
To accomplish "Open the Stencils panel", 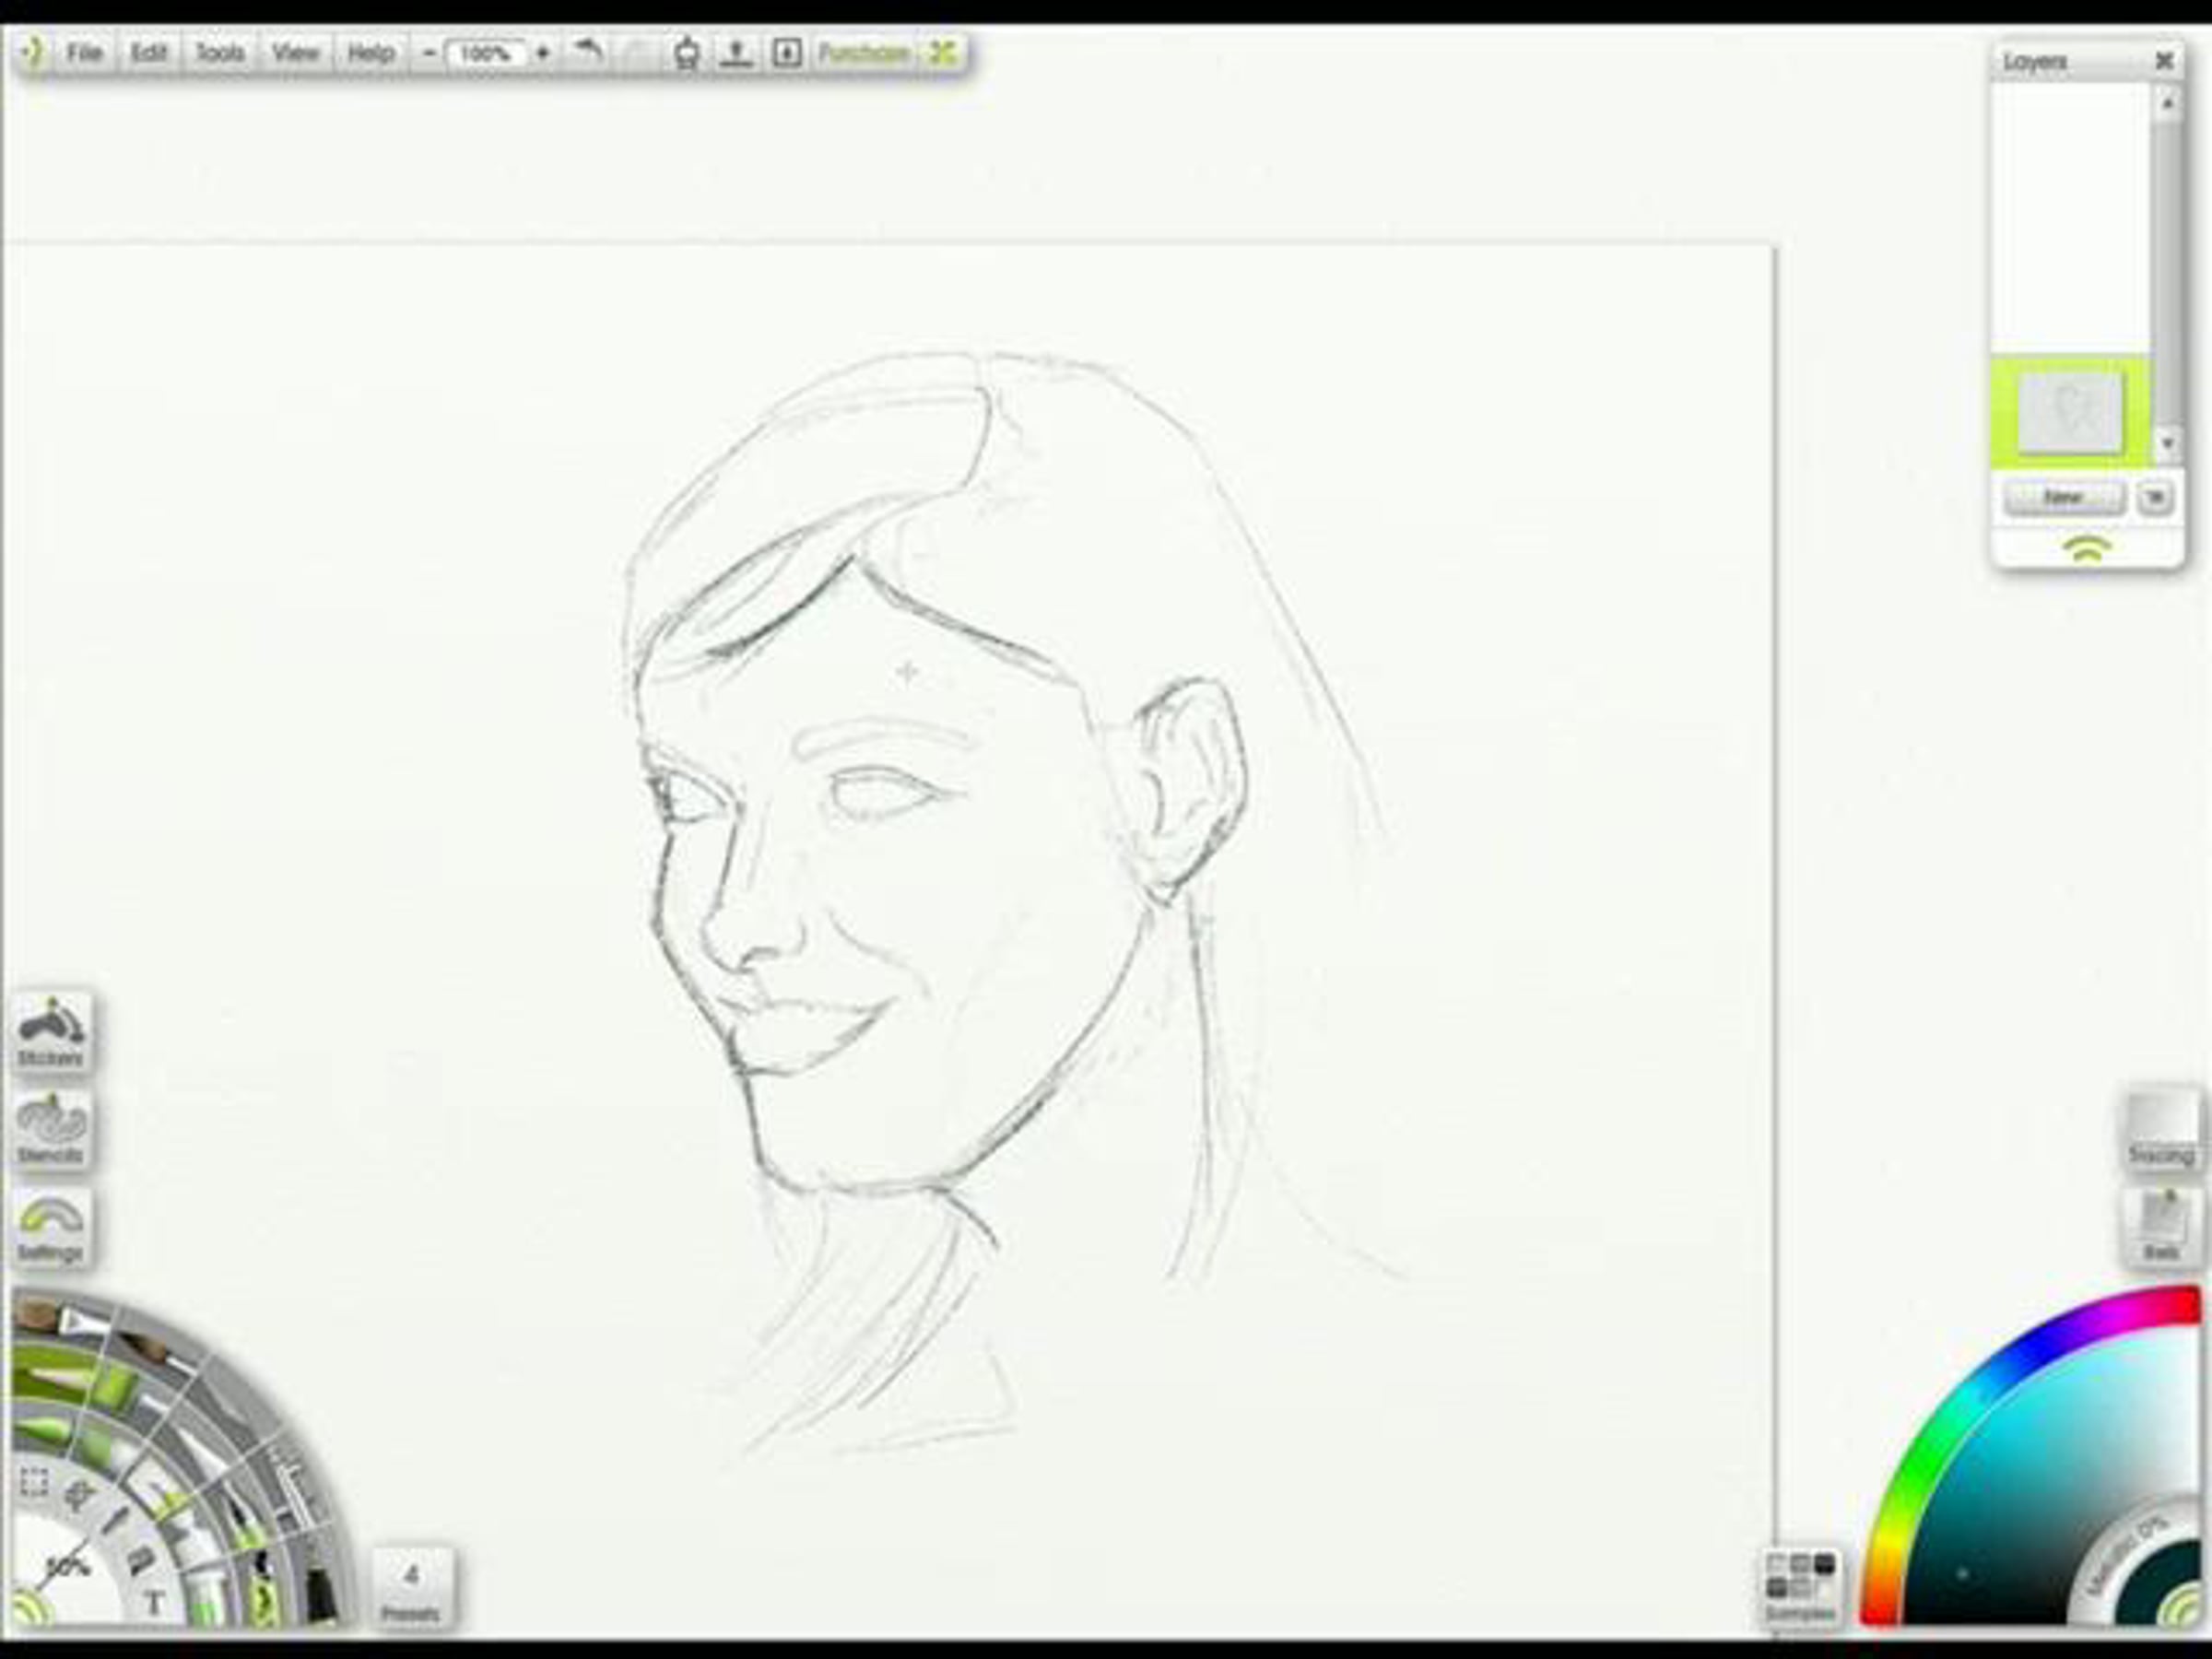I will 52,1130.
